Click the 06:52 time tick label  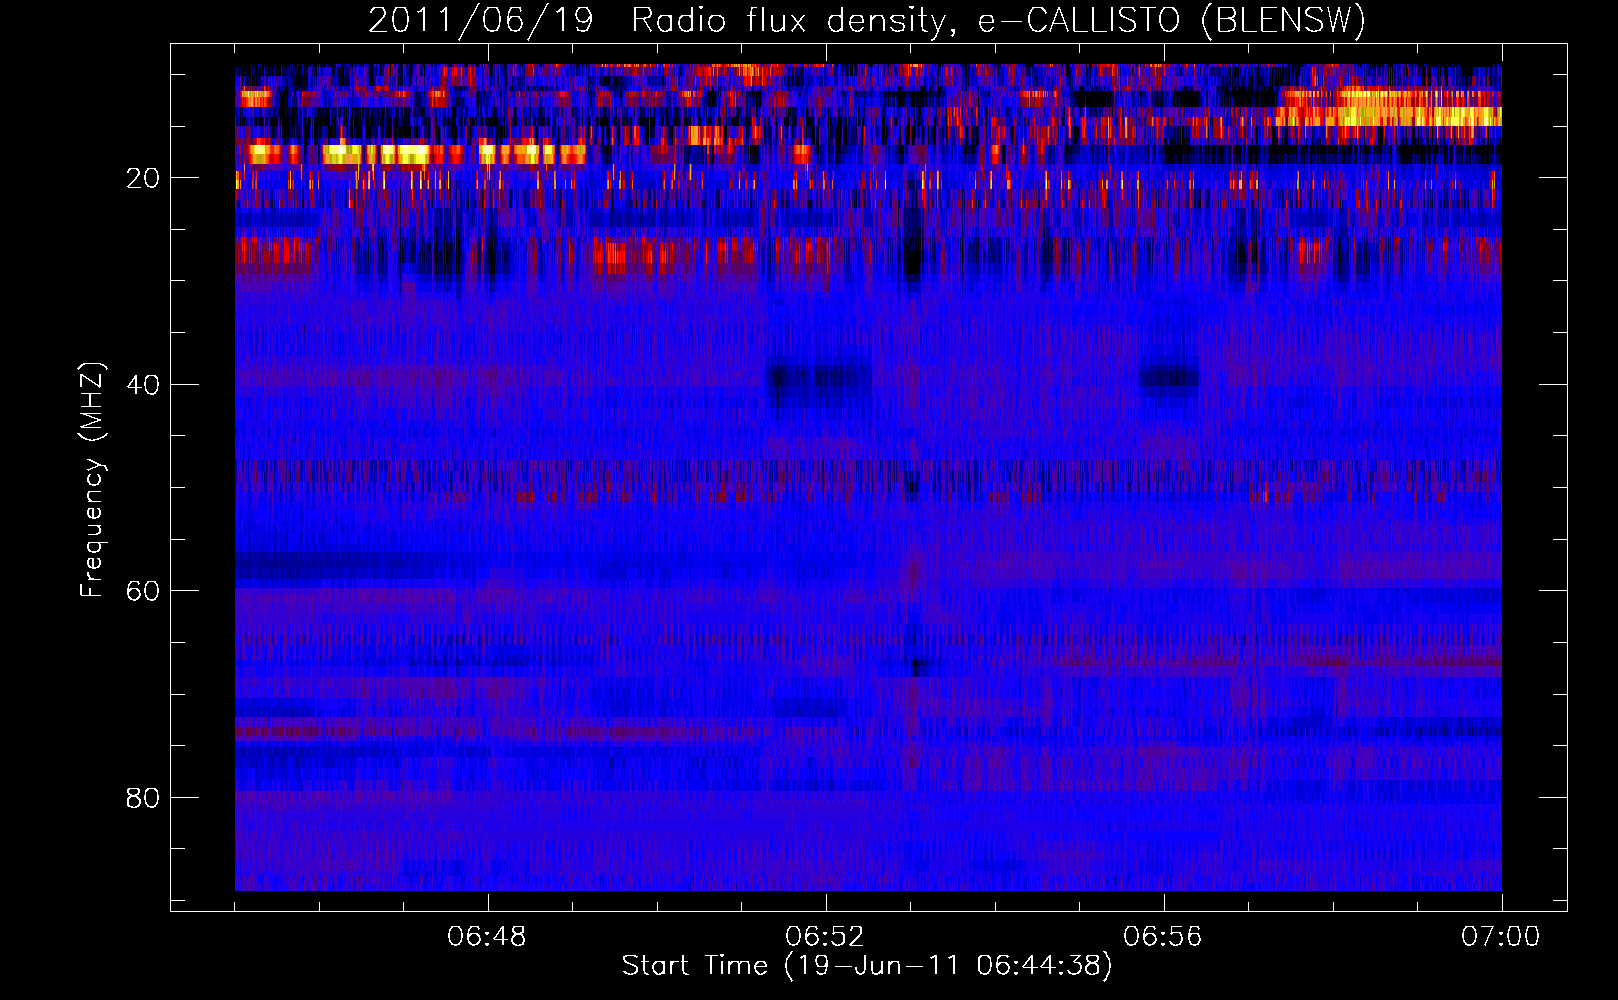pos(825,937)
